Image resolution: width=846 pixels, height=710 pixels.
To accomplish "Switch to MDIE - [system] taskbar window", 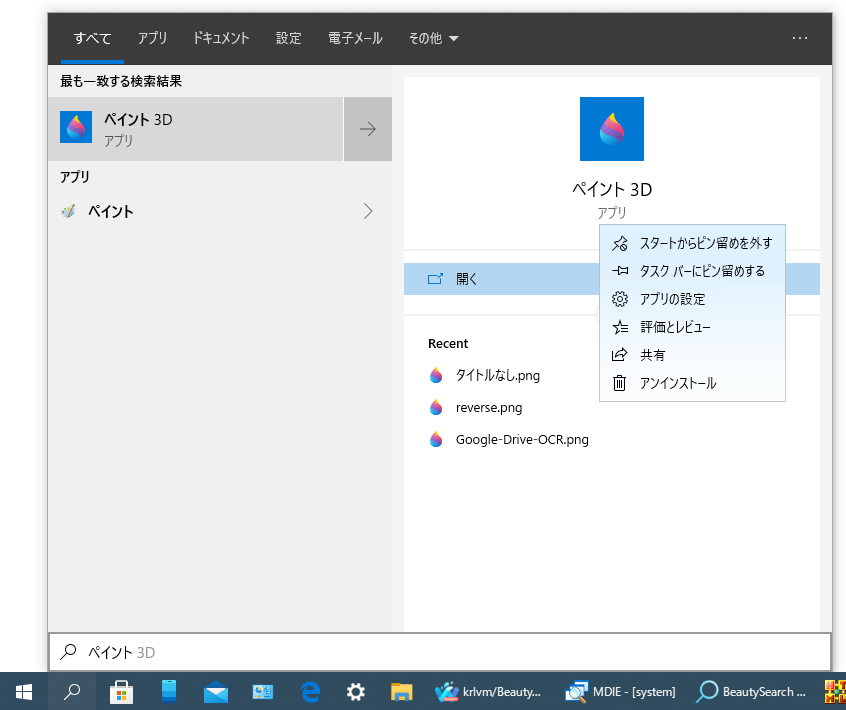I will click(620, 691).
